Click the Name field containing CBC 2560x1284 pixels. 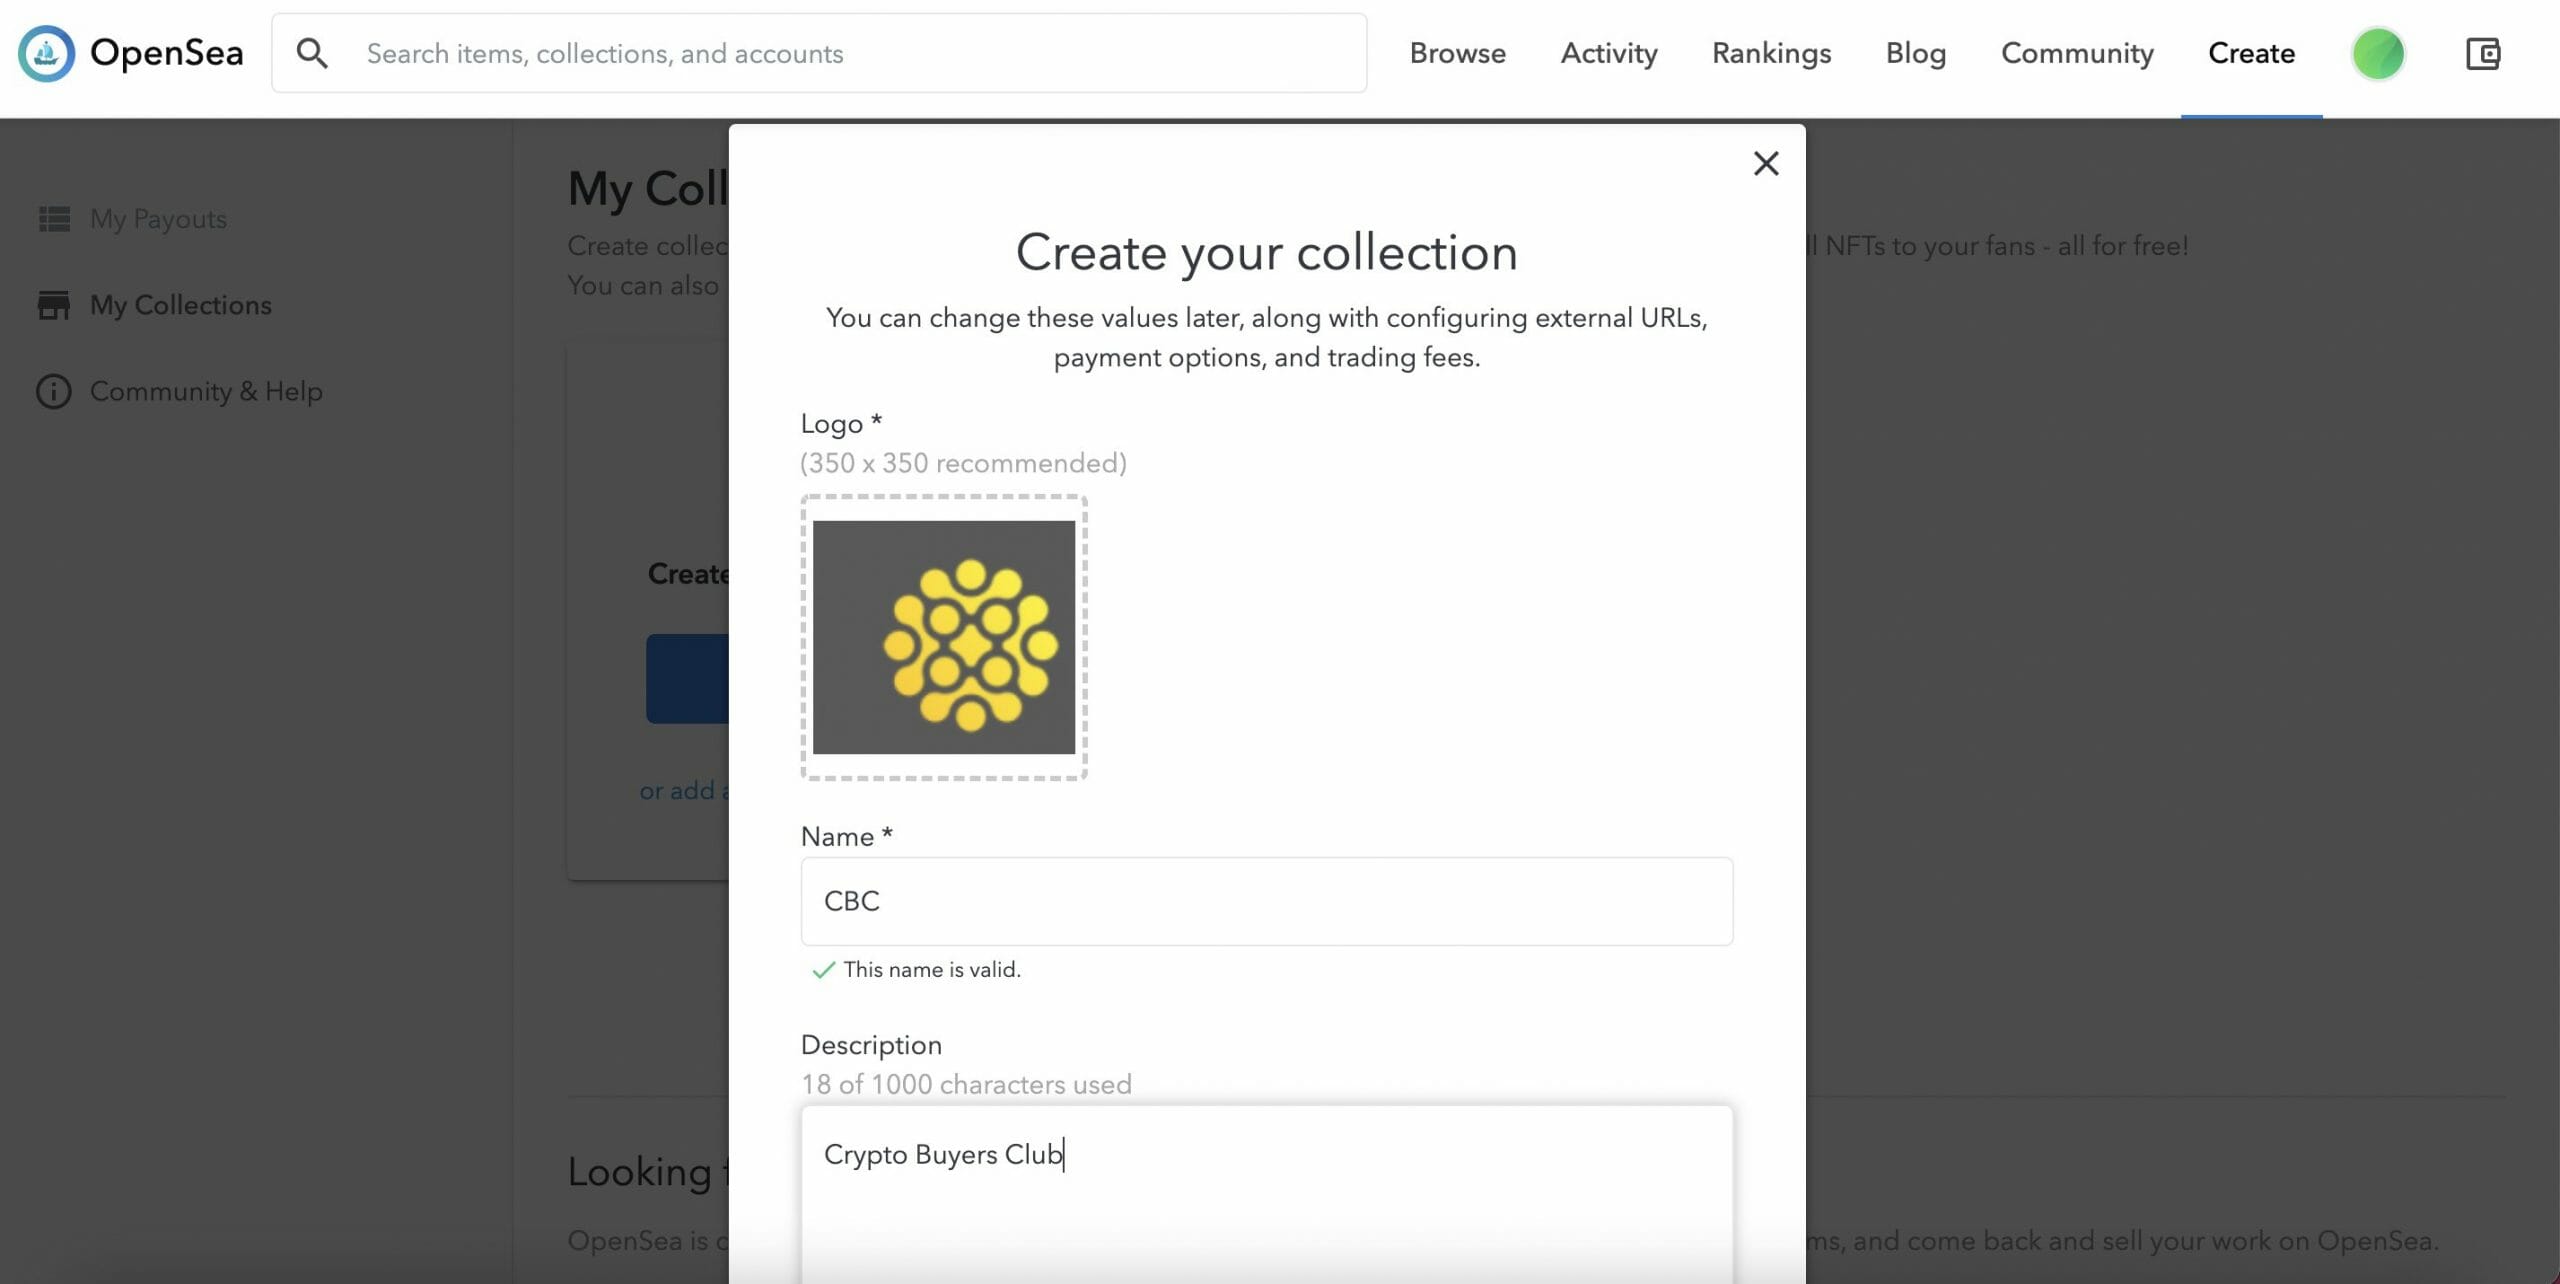1266,901
